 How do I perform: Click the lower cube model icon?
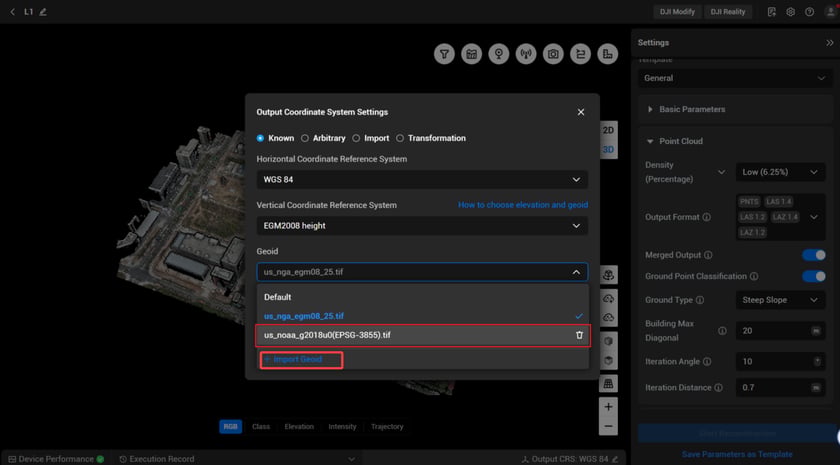pos(608,361)
